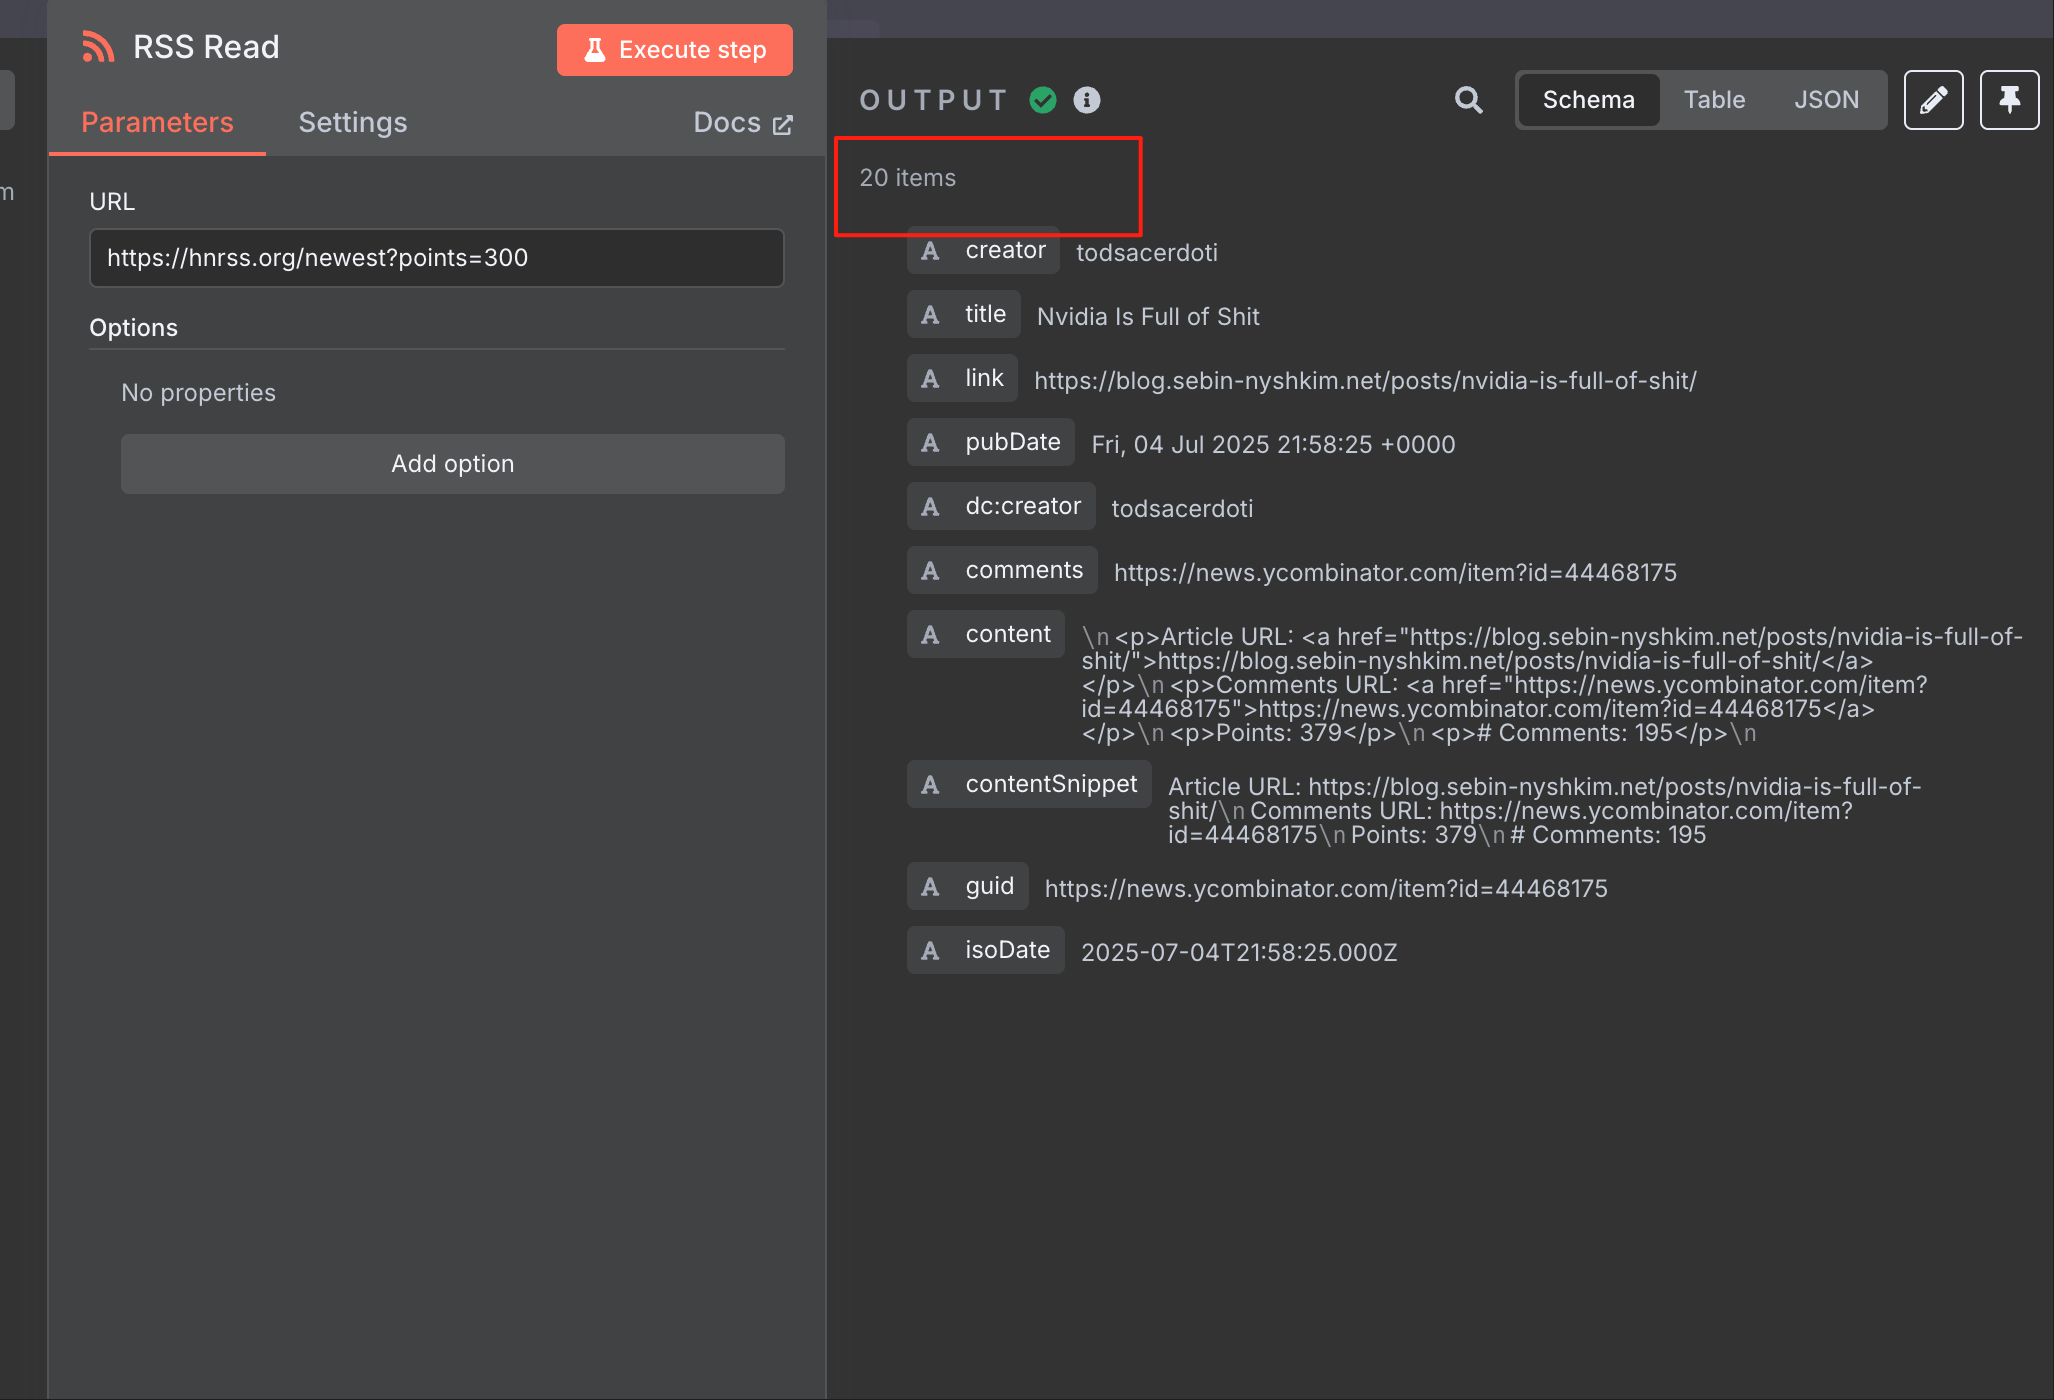This screenshot has height=1400, width=2054.
Task: Click the green success checkmark icon
Action: point(1043,100)
